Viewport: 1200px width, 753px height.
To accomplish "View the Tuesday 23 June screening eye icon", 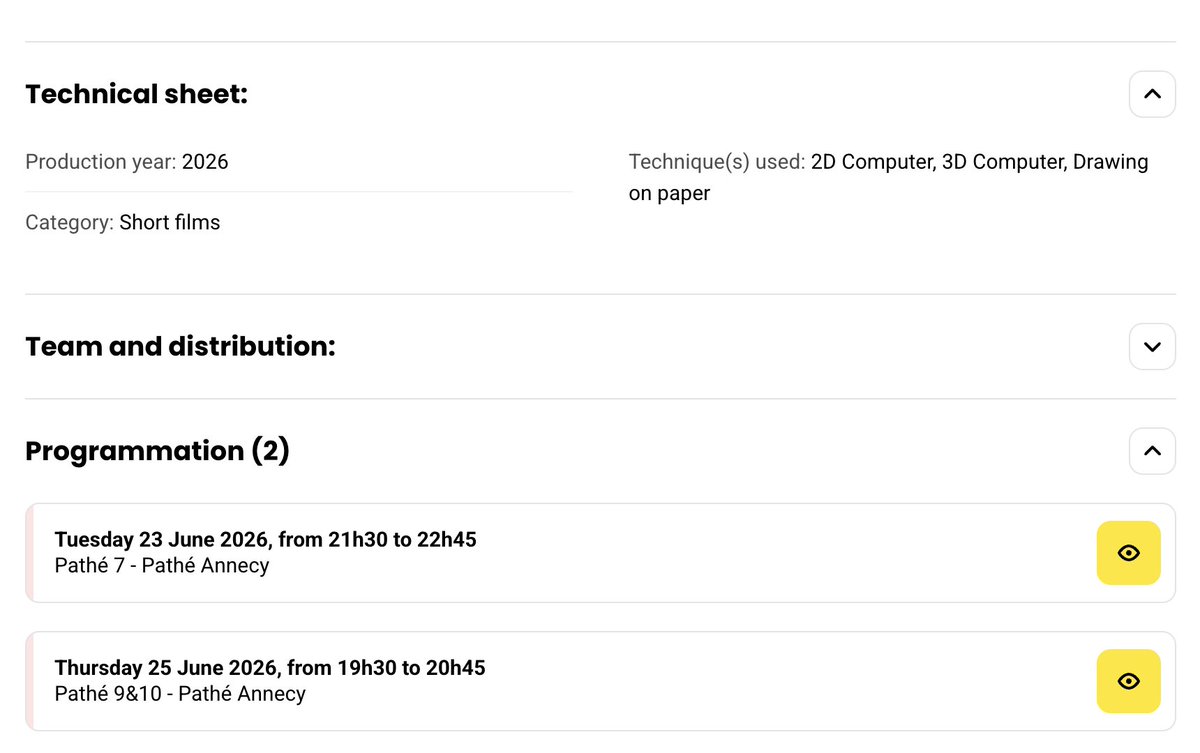I will coord(1129,553).
